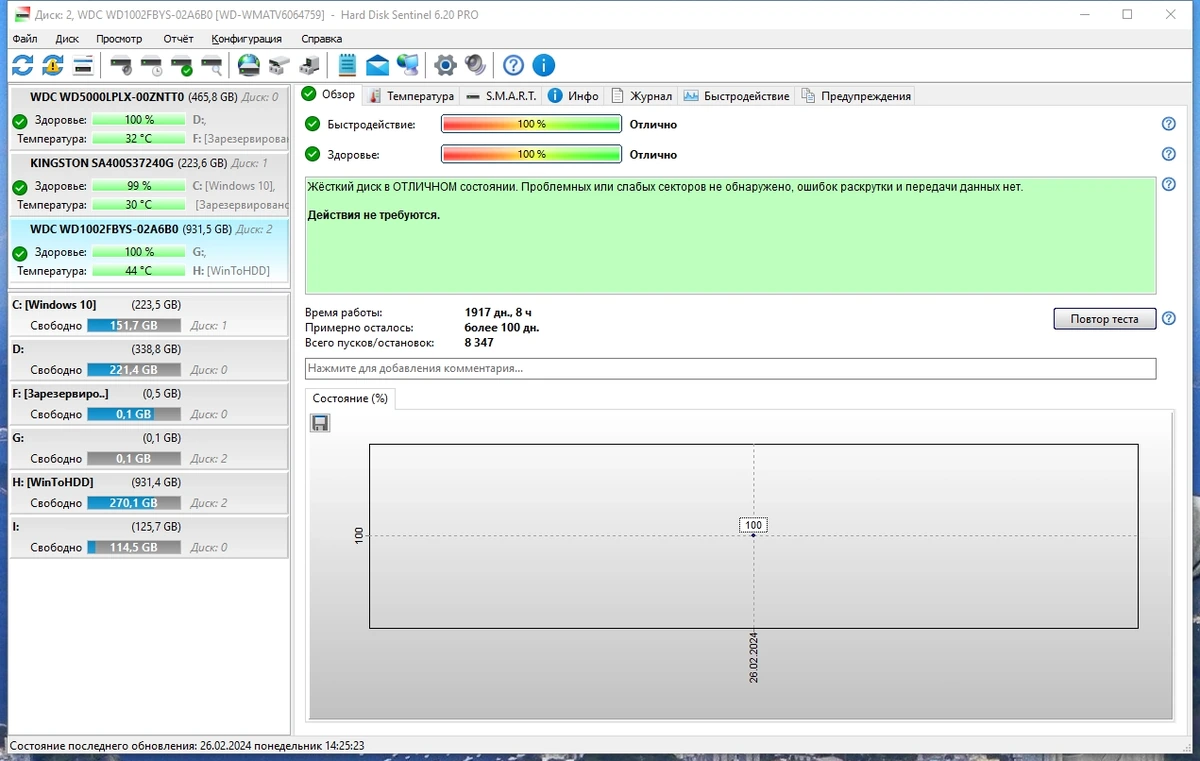Switch to the S.M.A.R.T. tab
Image resolution: width=1200 pixels, height=761 pixels.
coord(501,96)
